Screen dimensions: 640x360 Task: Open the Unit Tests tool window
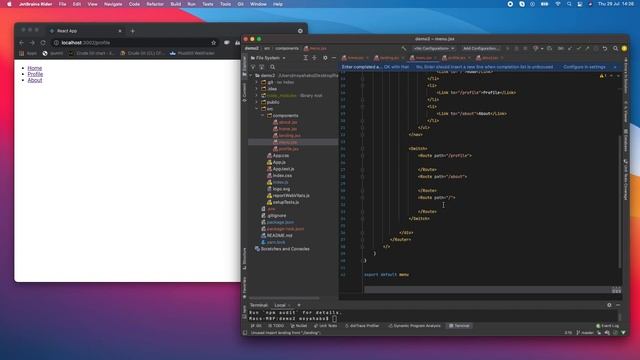[326, 326]
